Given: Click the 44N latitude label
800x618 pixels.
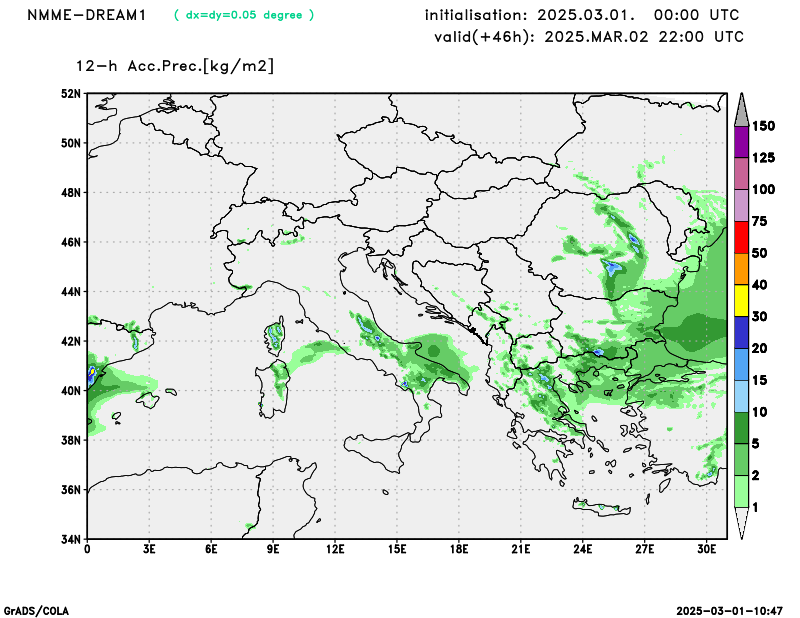Looking at the screenshot, I should click(x=71, y=291).
